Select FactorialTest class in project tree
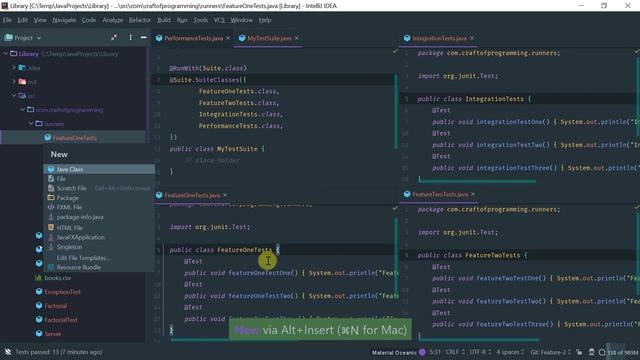Screen dimensions: 640x360 click(x=61, y=320)
